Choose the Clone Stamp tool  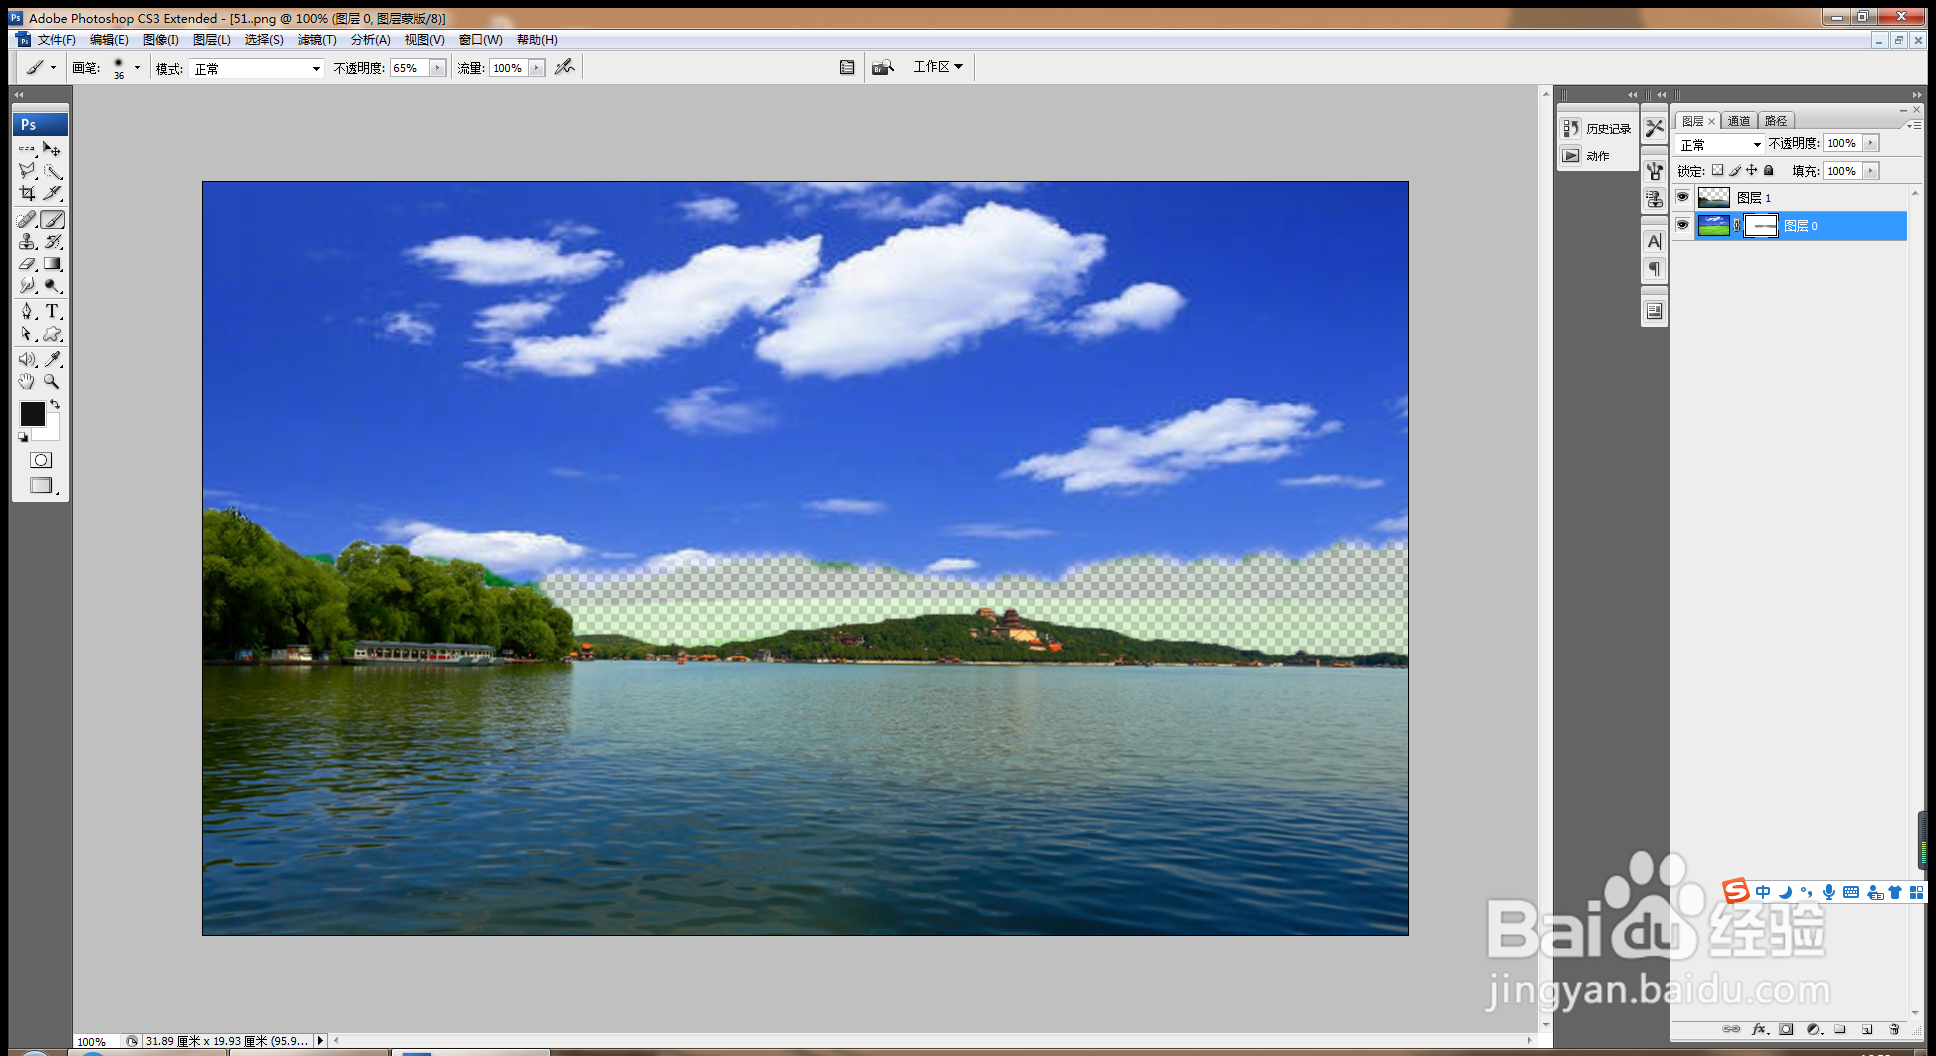[x=27, y=242]
